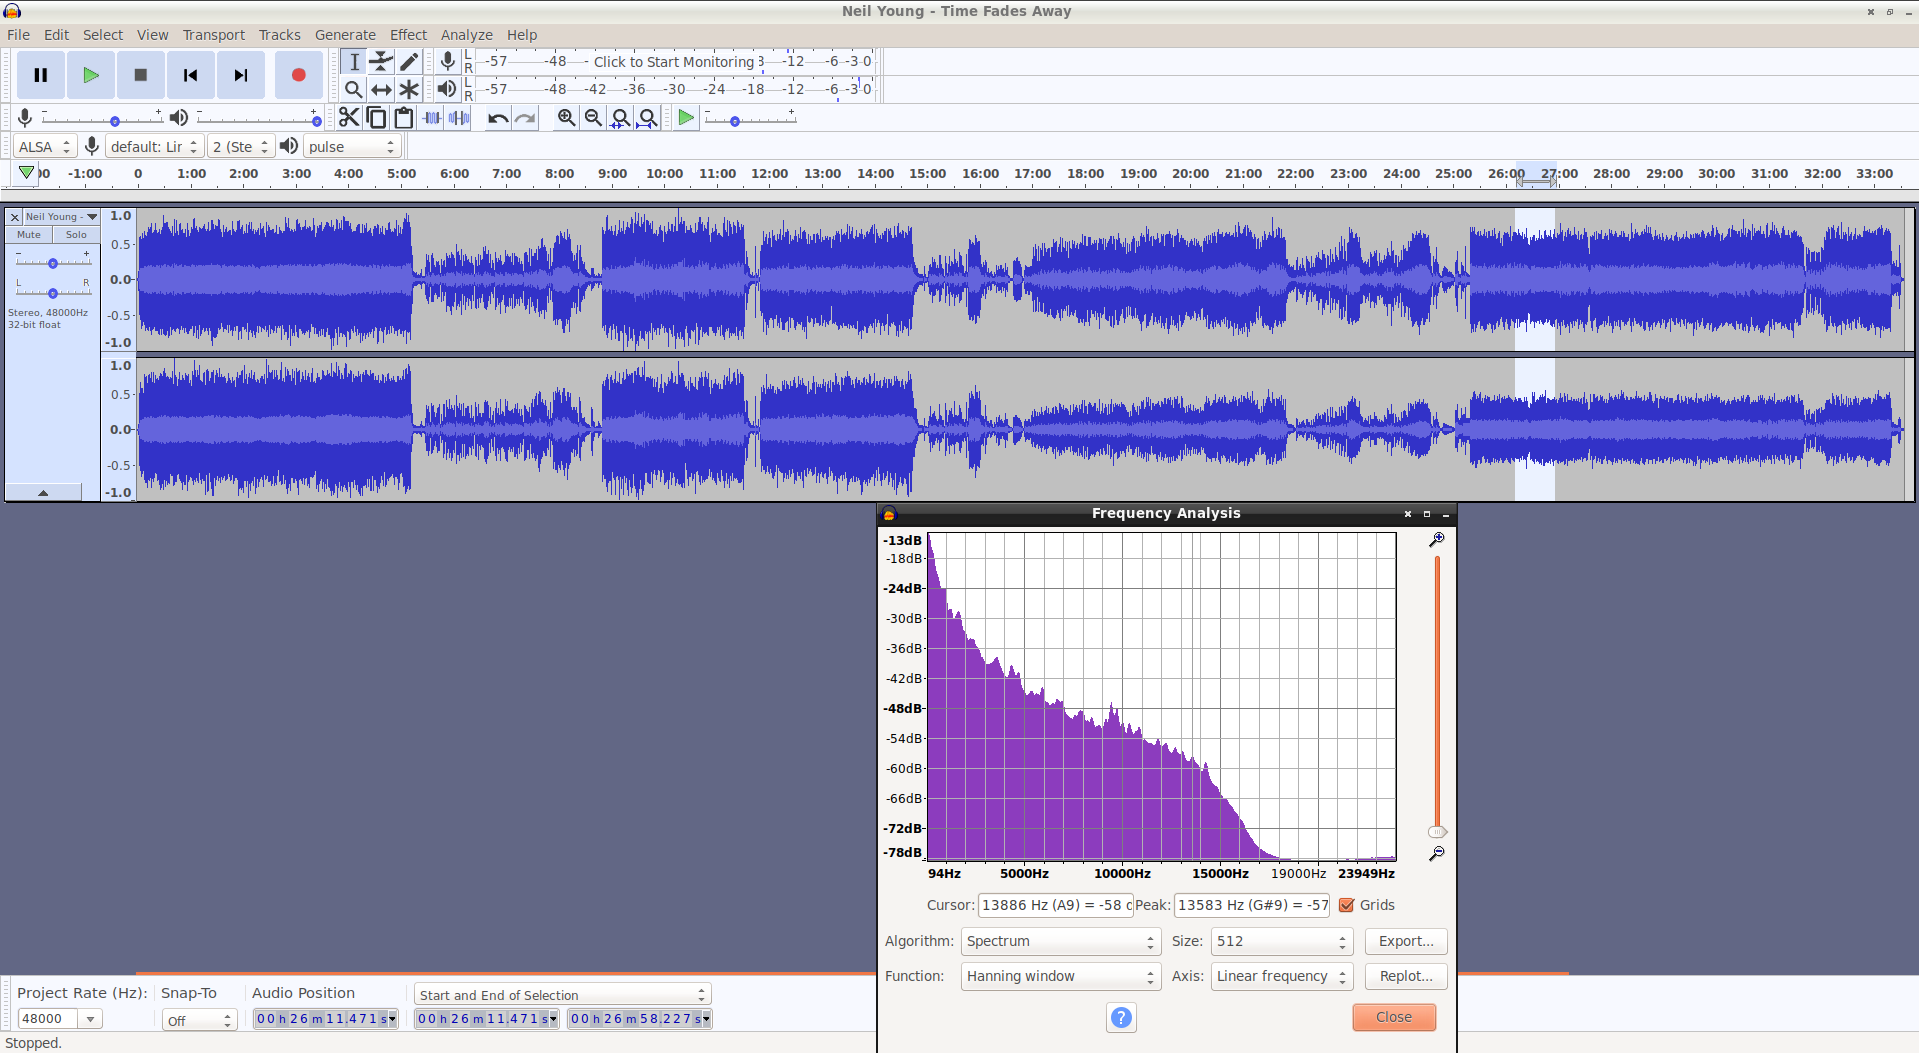Solo the Neil Young track

point(76,235)
